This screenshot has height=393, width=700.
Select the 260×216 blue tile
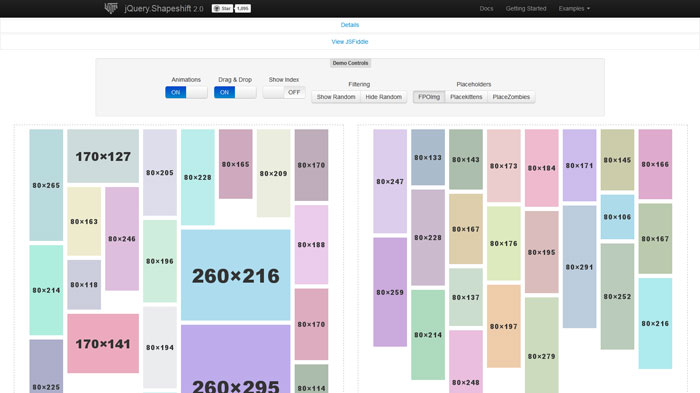[x=235, y=275]
